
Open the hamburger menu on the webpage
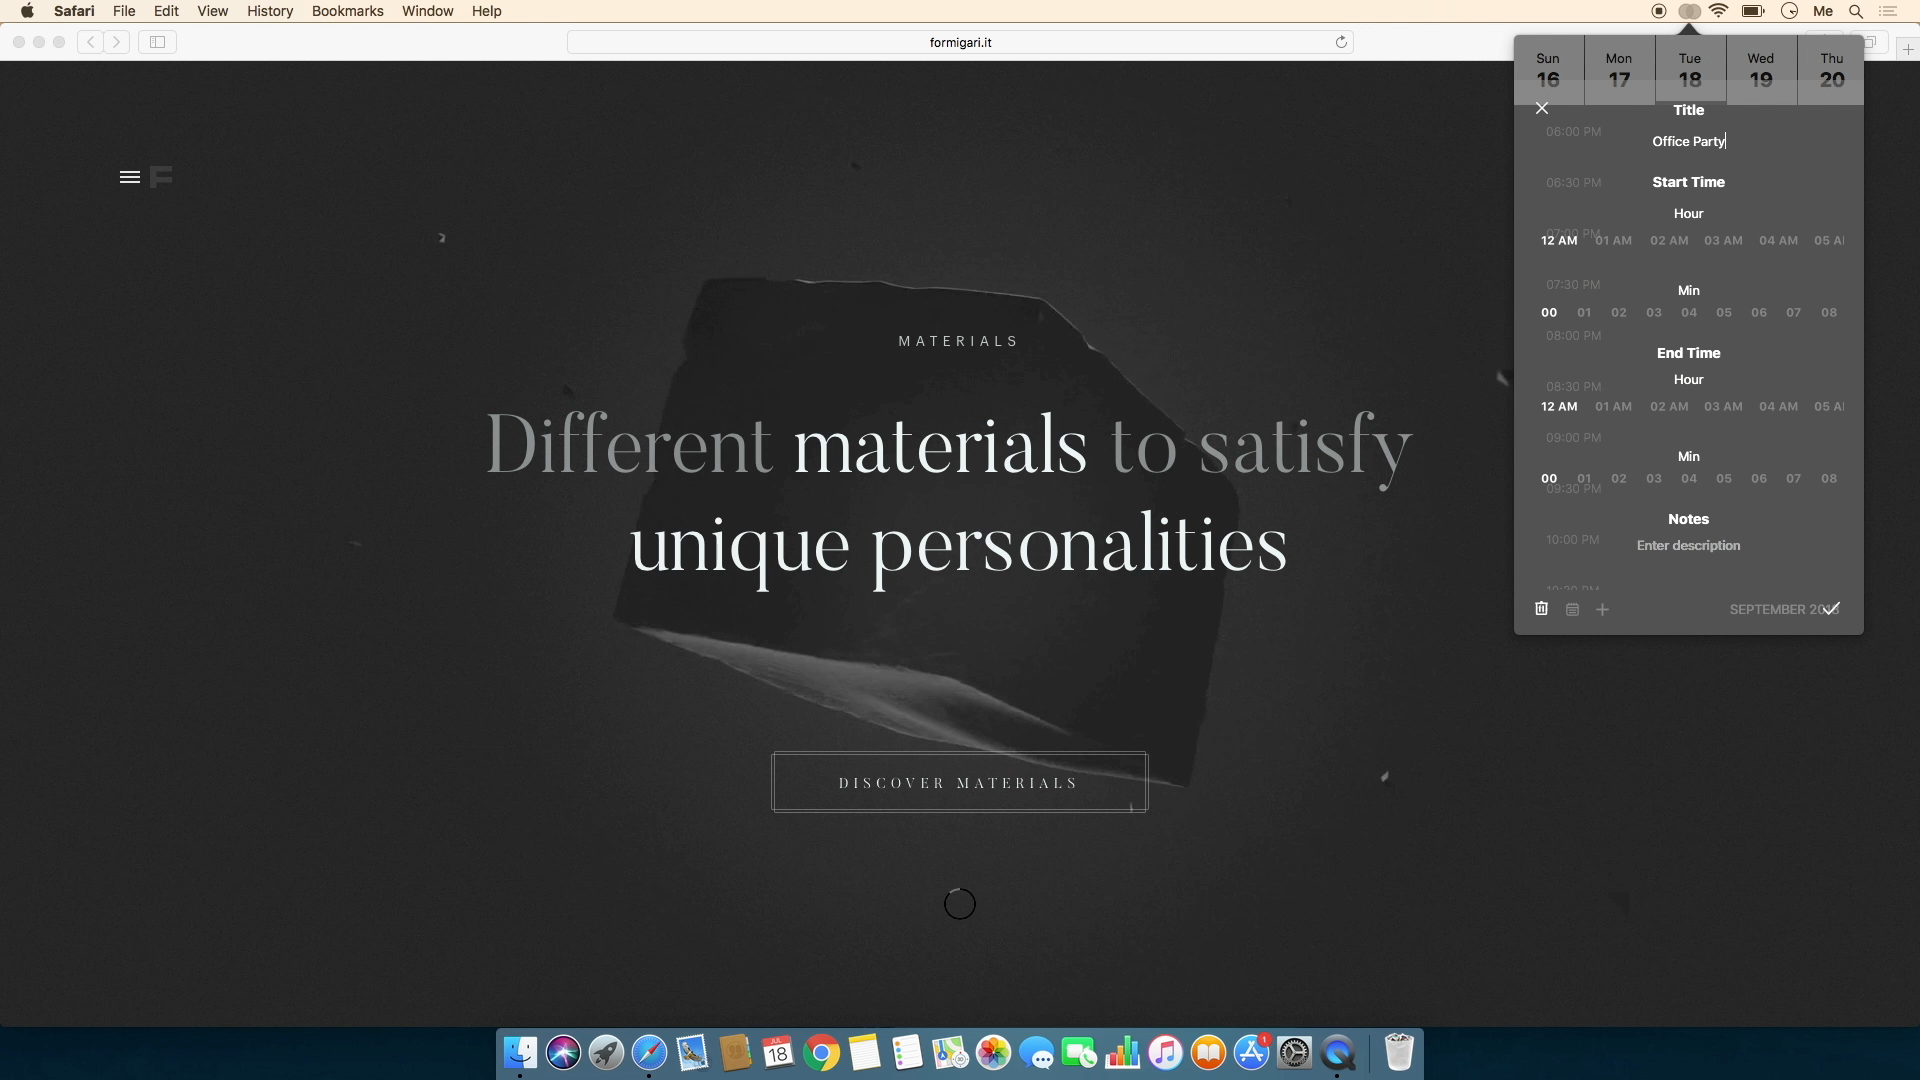[x=130, y=177]
